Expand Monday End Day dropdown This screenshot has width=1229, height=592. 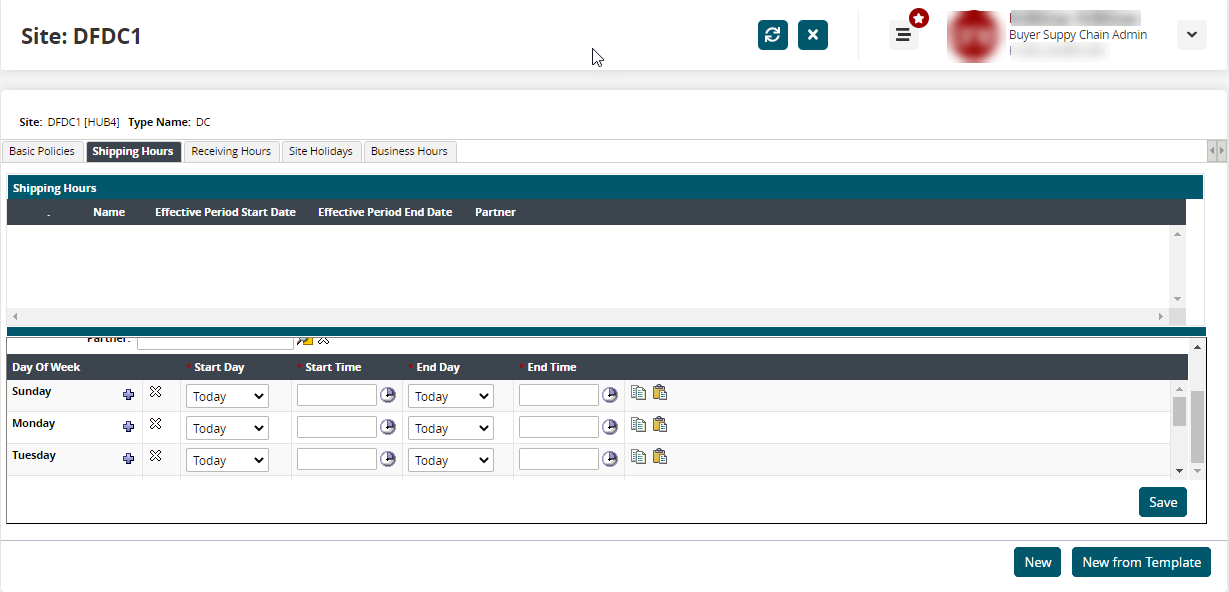pos(450,429)
